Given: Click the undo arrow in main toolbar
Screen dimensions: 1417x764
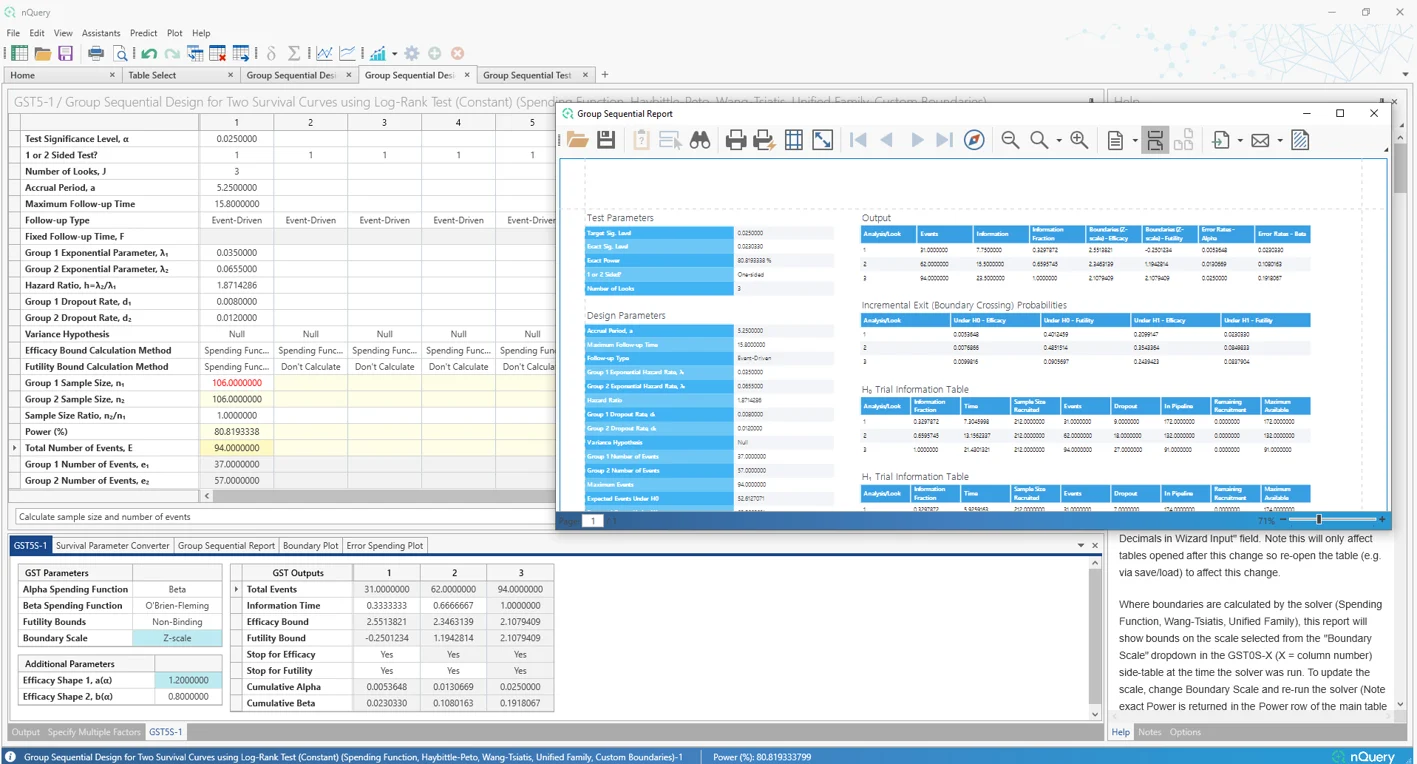Looking at the screenshot, I should tap(149, 54).
